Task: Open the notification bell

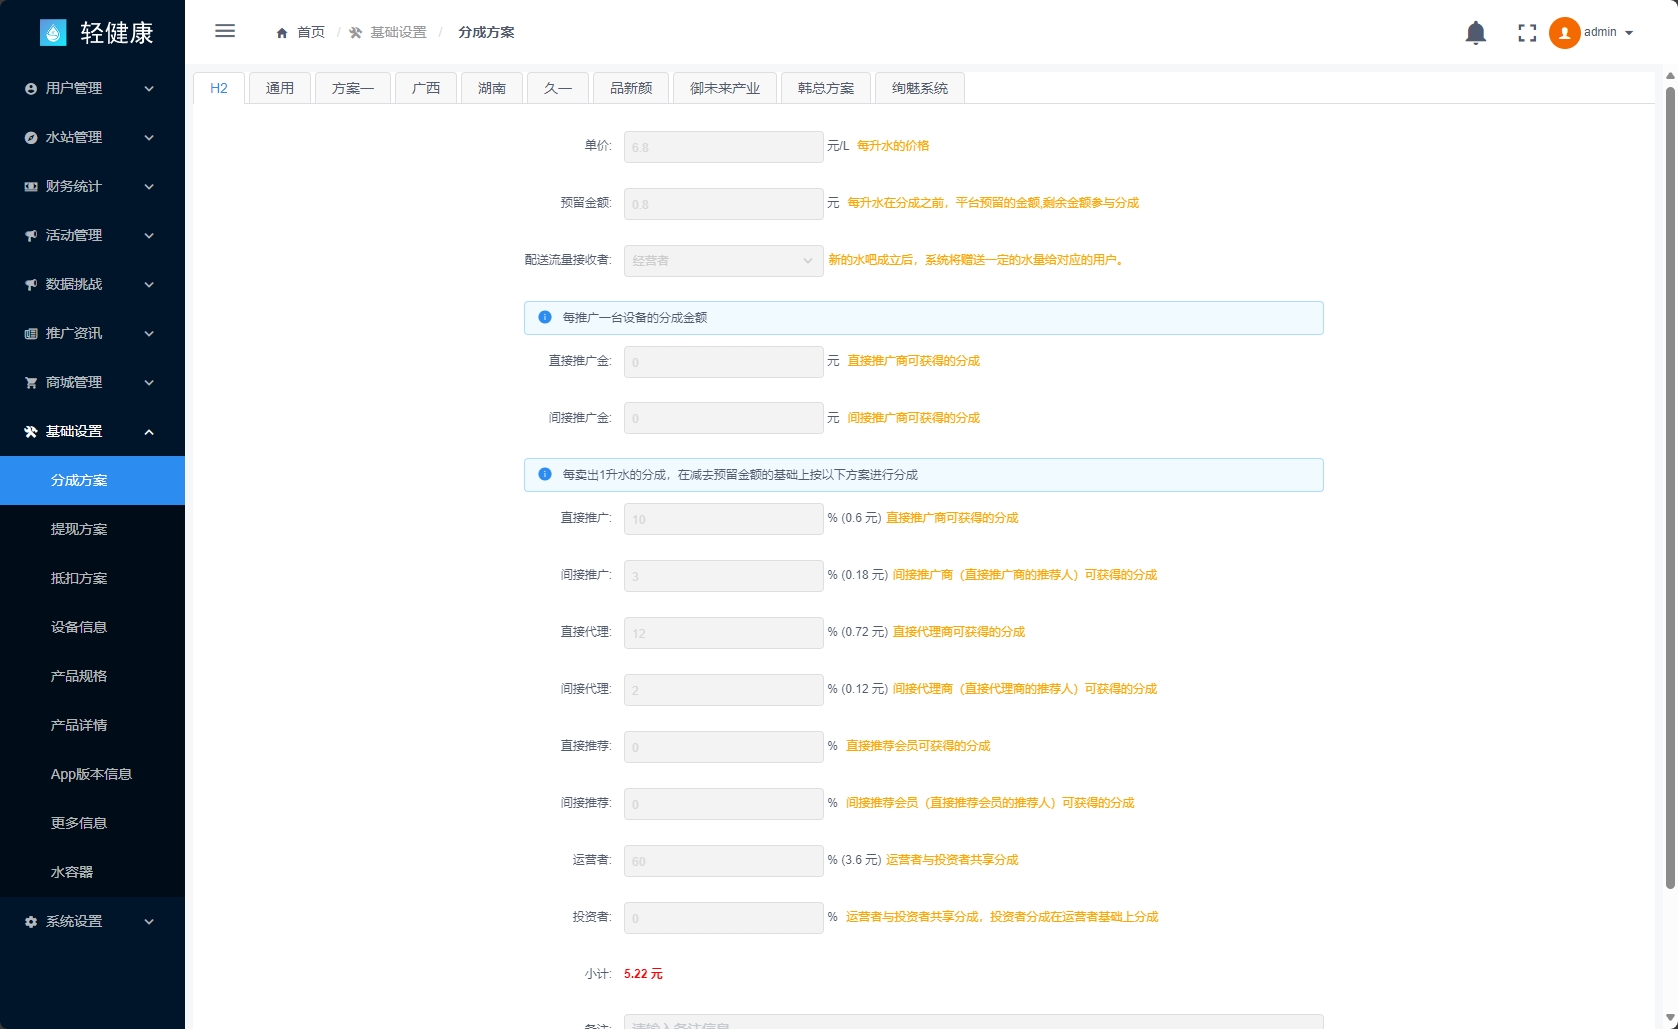Action: [x=1476, y=33]
